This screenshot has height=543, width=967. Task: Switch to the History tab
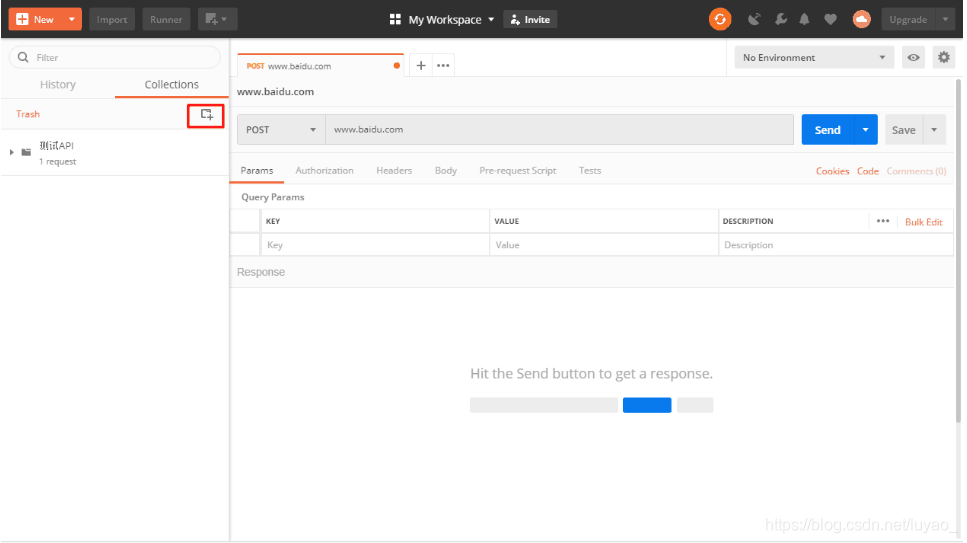point(58,85)
